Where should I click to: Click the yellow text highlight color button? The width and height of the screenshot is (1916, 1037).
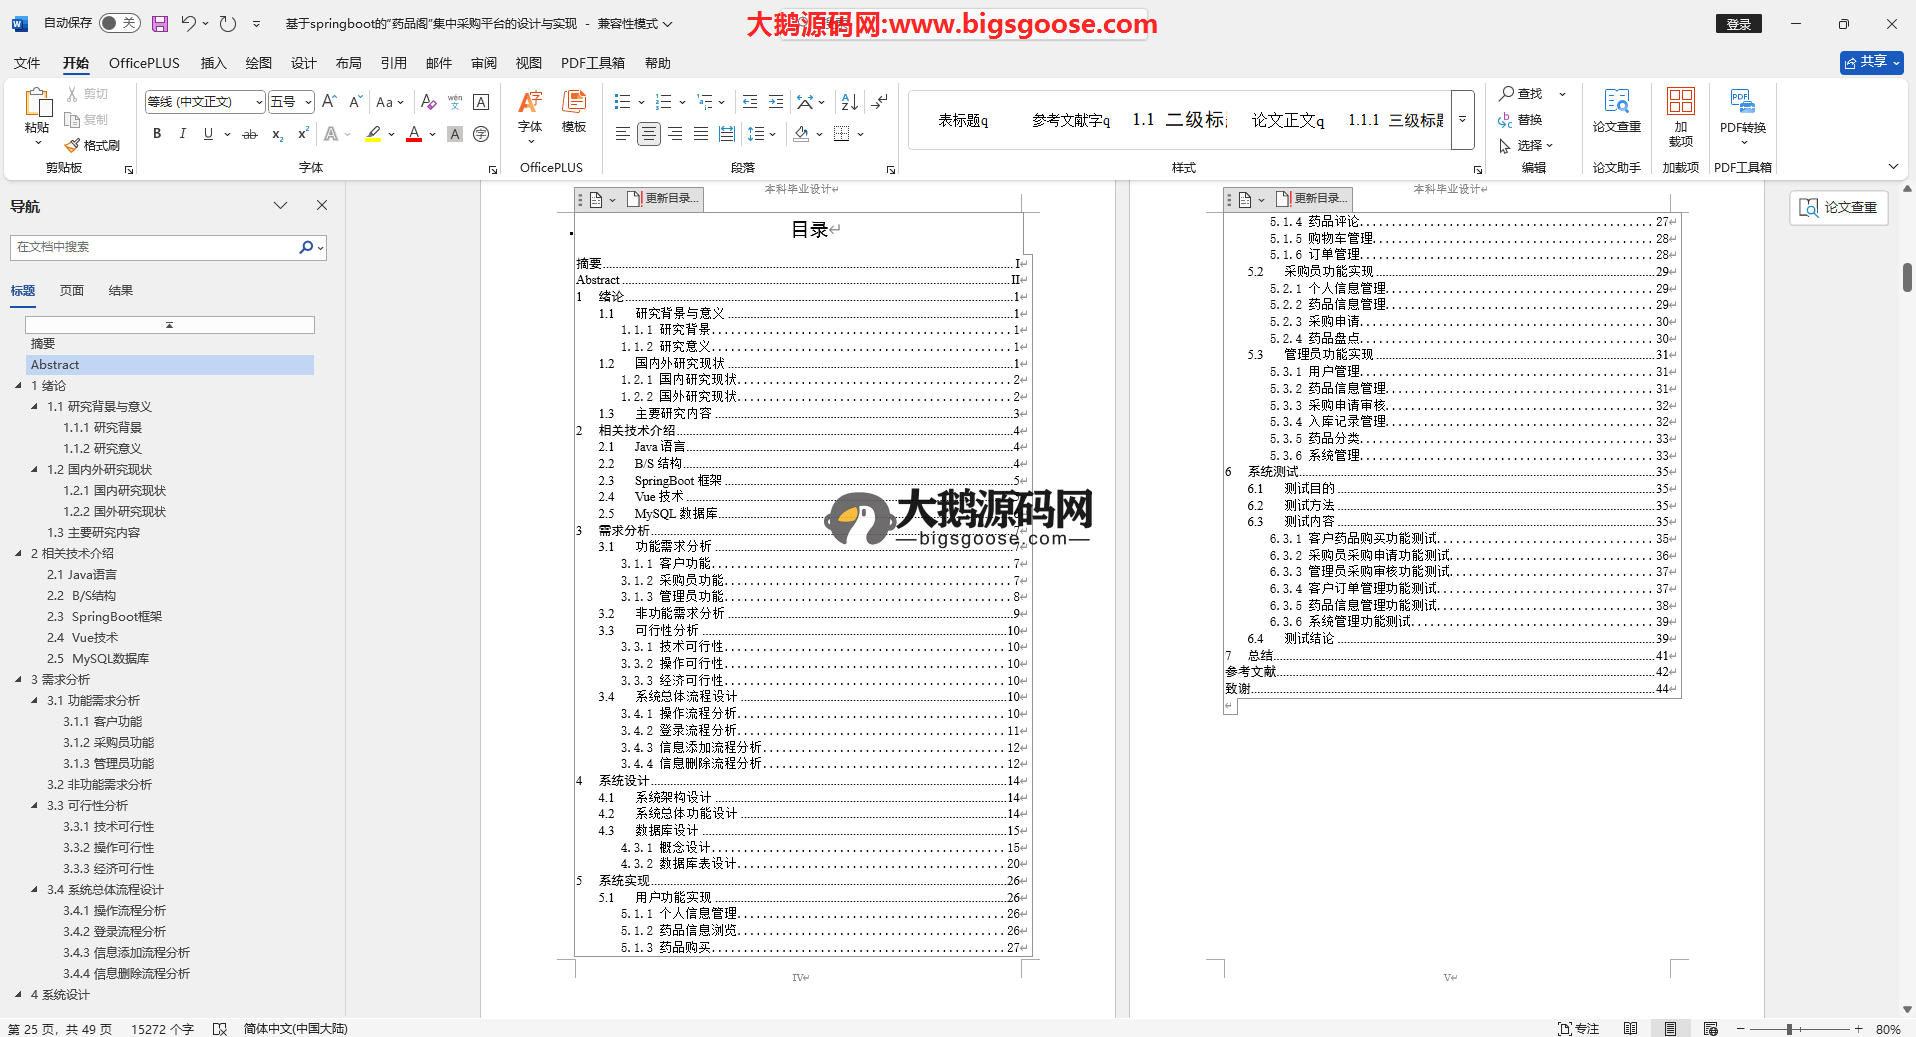373,134
